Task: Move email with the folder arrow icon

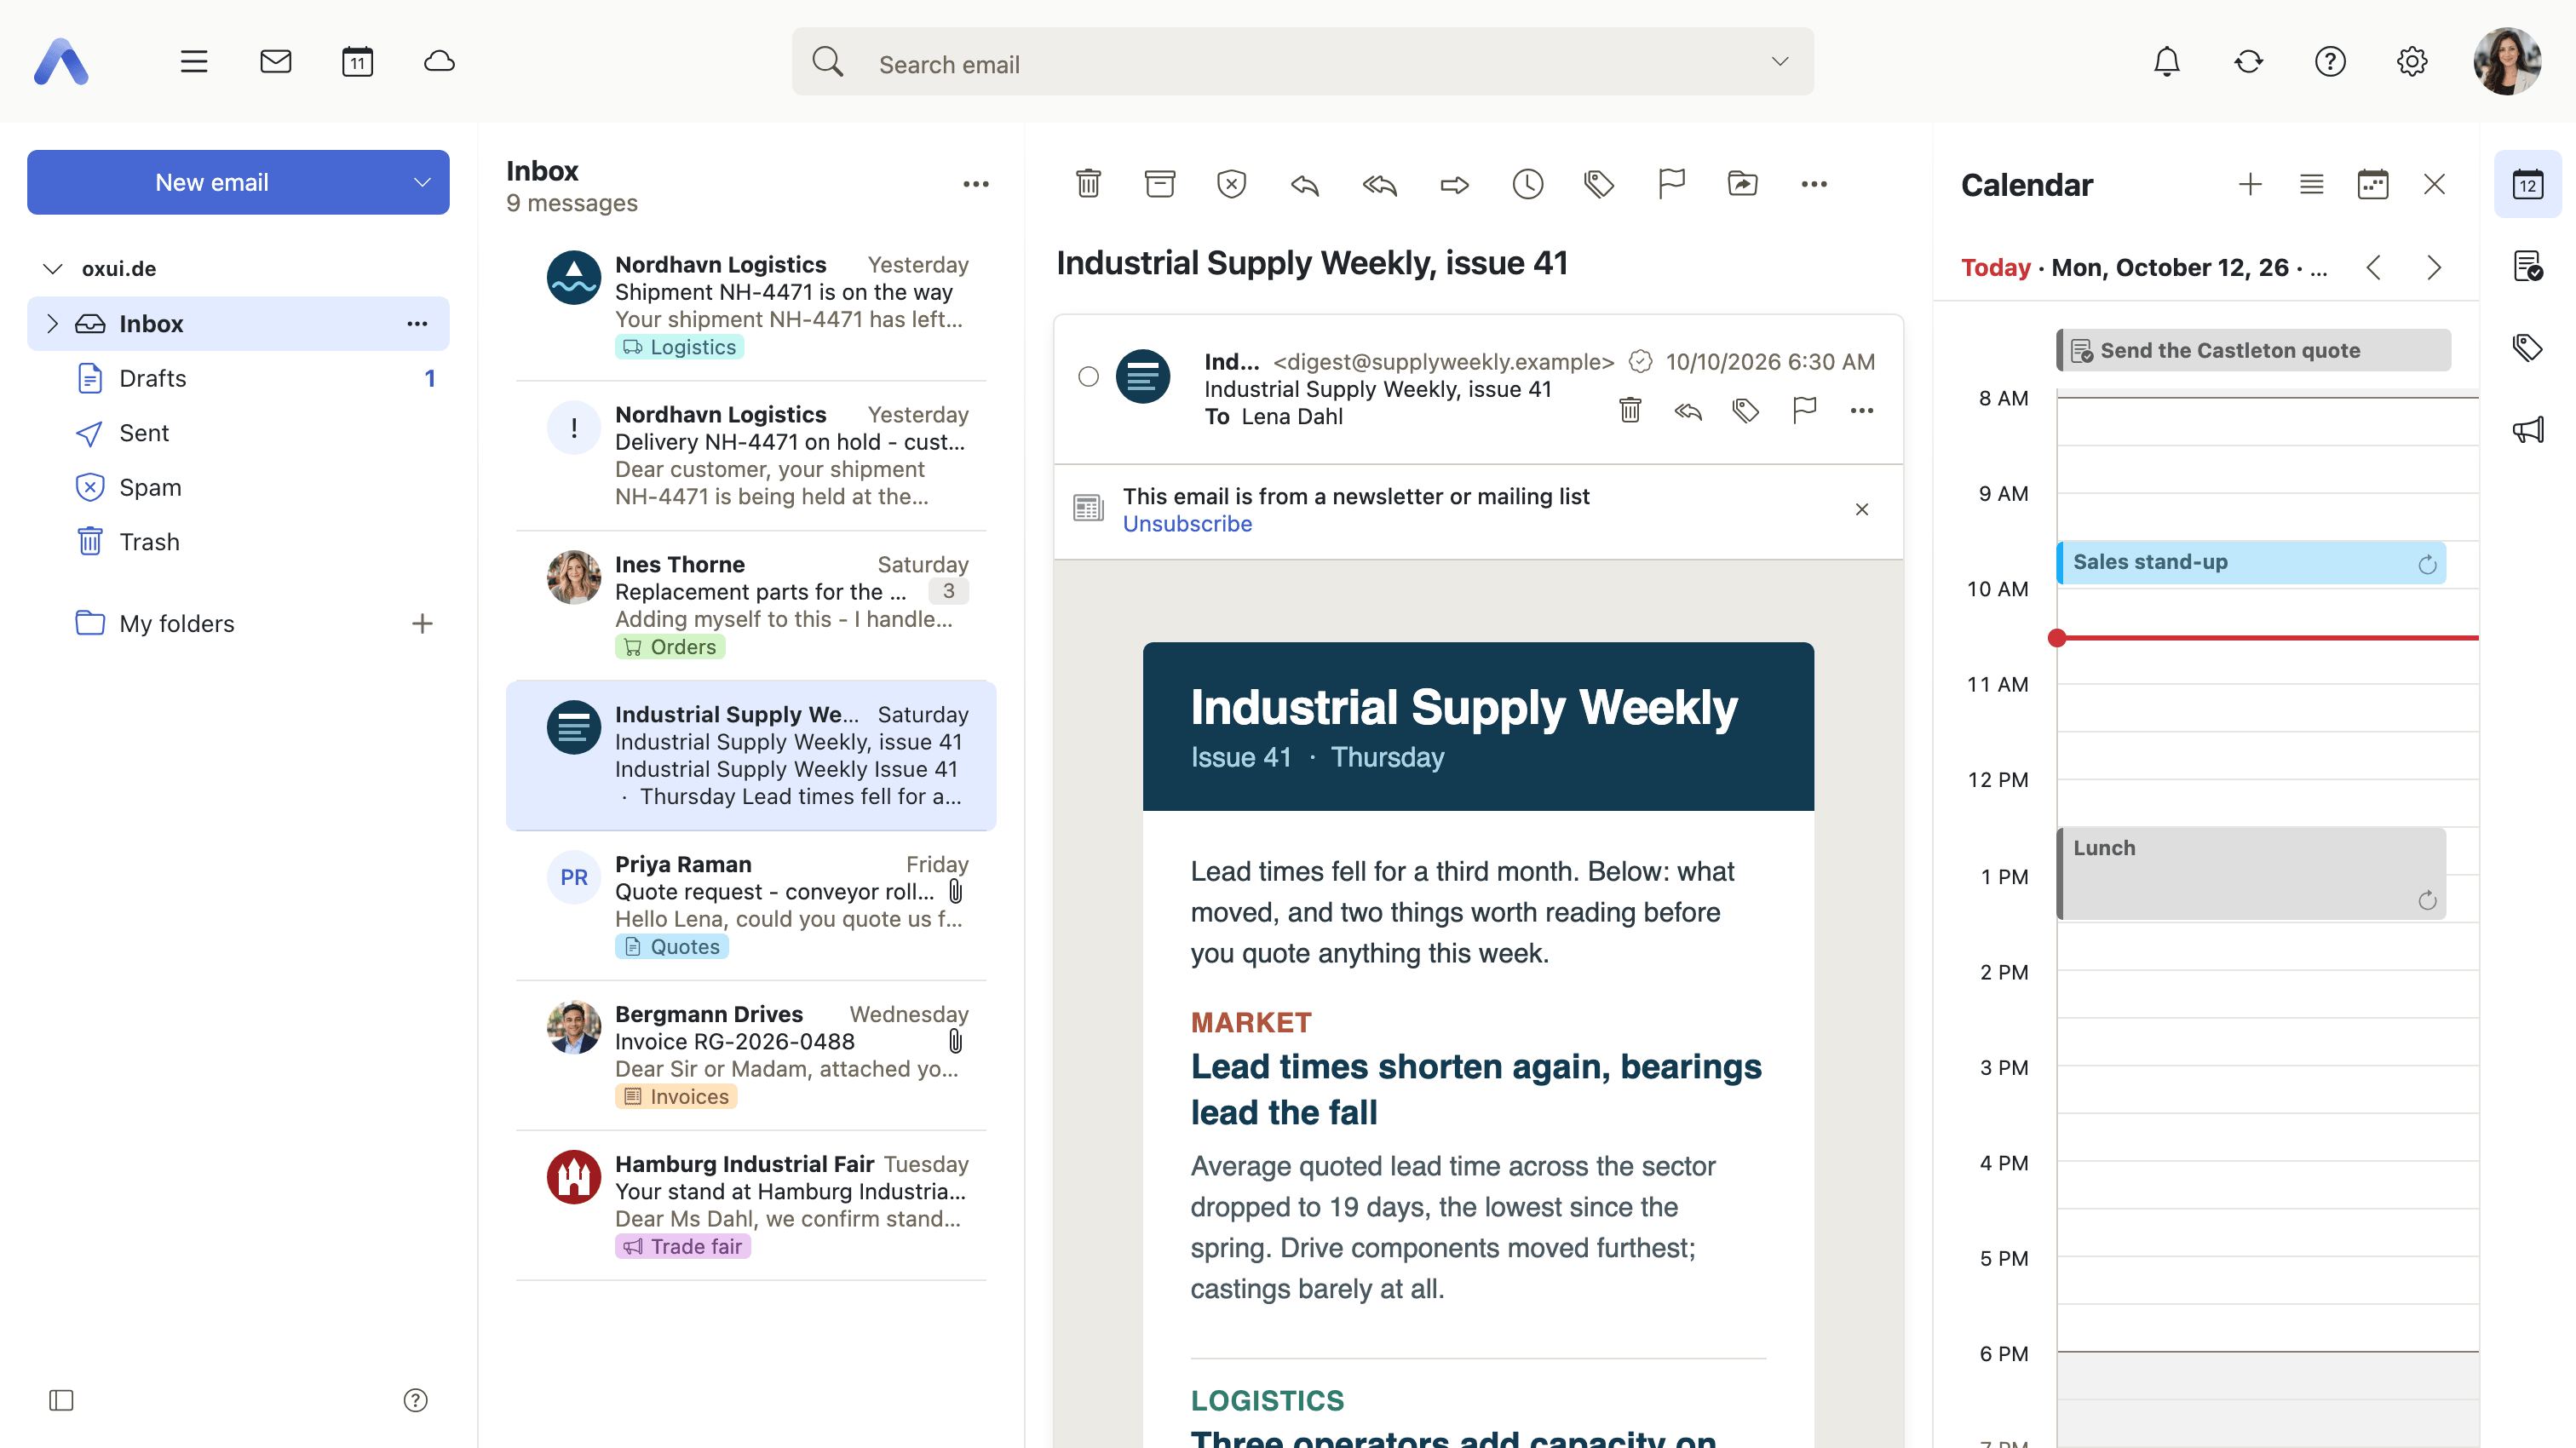Action: click(x=1742, y=184)
